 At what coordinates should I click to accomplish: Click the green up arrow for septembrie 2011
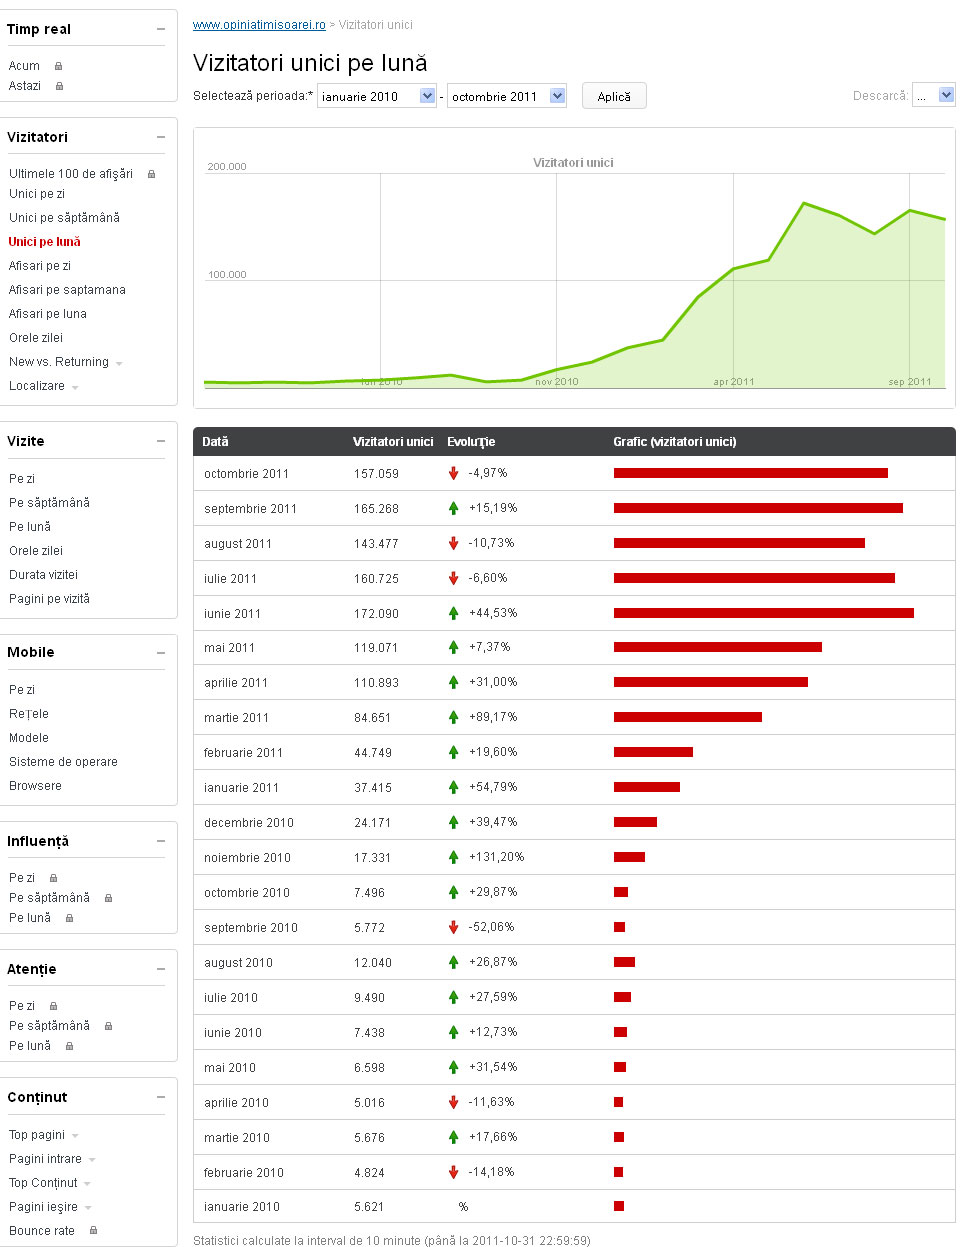(x=453, y=508)
